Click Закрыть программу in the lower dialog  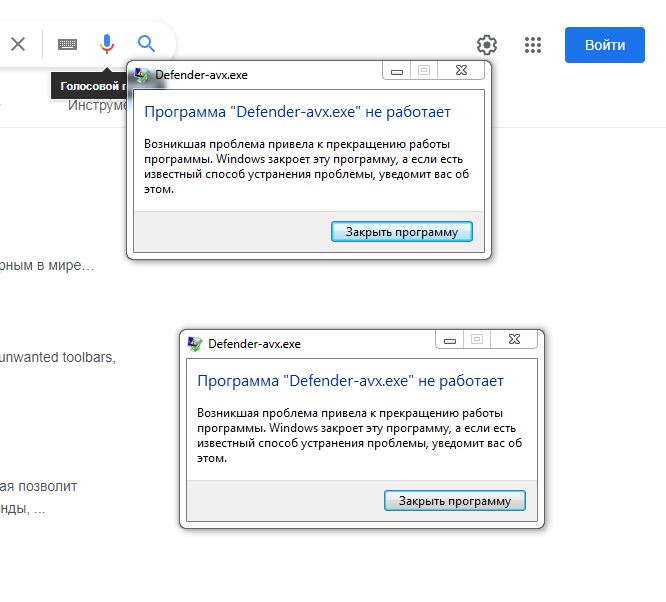pos(454,500)
